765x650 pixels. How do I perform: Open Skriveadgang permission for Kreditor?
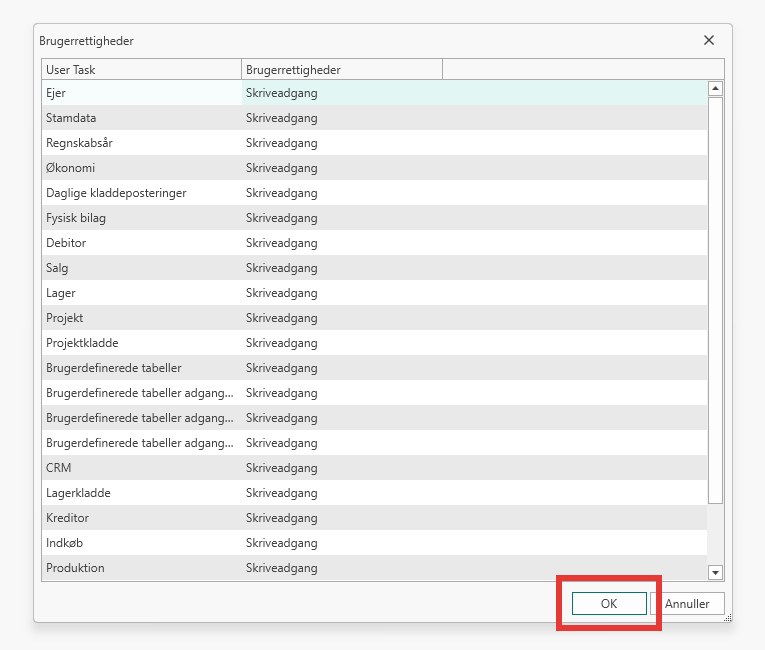[342, 518]
